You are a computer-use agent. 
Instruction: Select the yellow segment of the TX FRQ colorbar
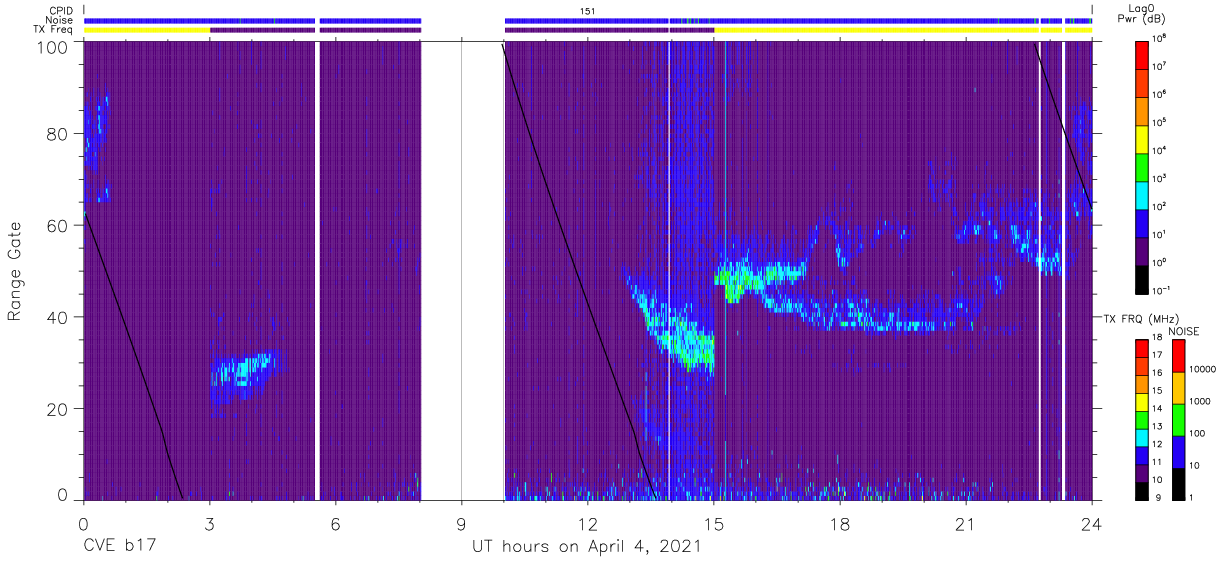1142,402
